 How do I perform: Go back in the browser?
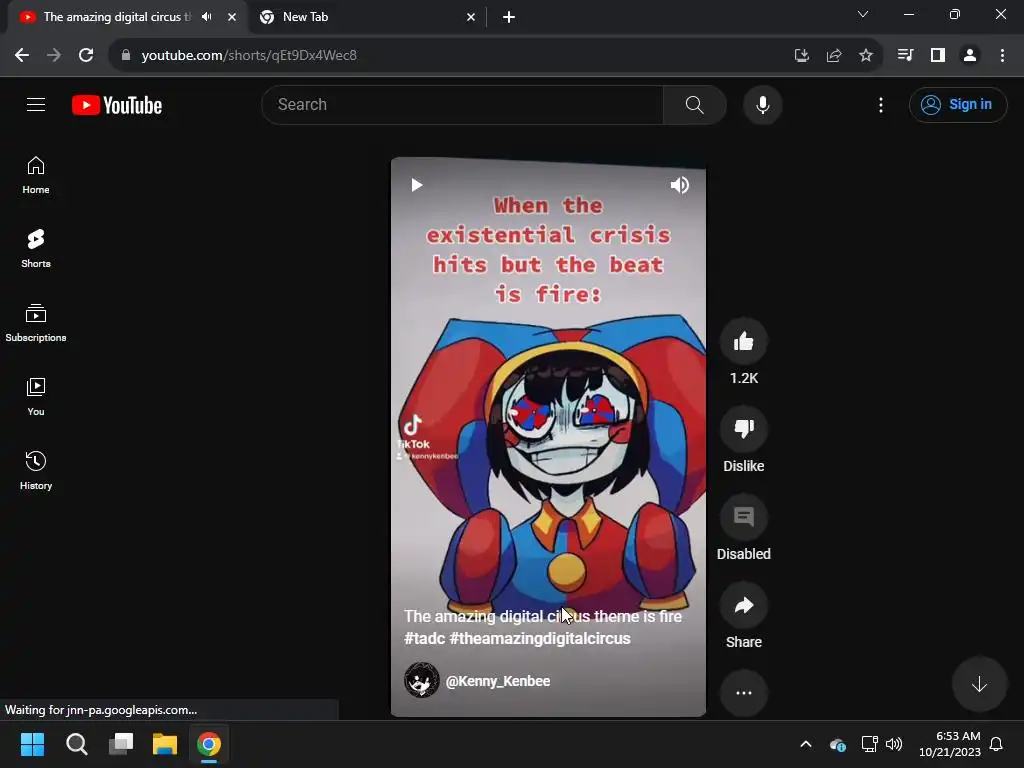[22, 56]
